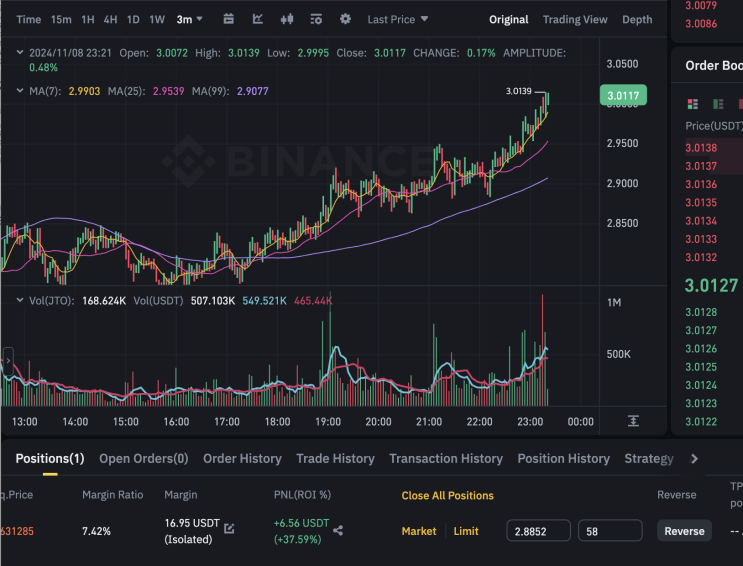Select bid price 3.0123 in order book
The width and height of the screenshot is (743, 566).
tap(701, 403)
